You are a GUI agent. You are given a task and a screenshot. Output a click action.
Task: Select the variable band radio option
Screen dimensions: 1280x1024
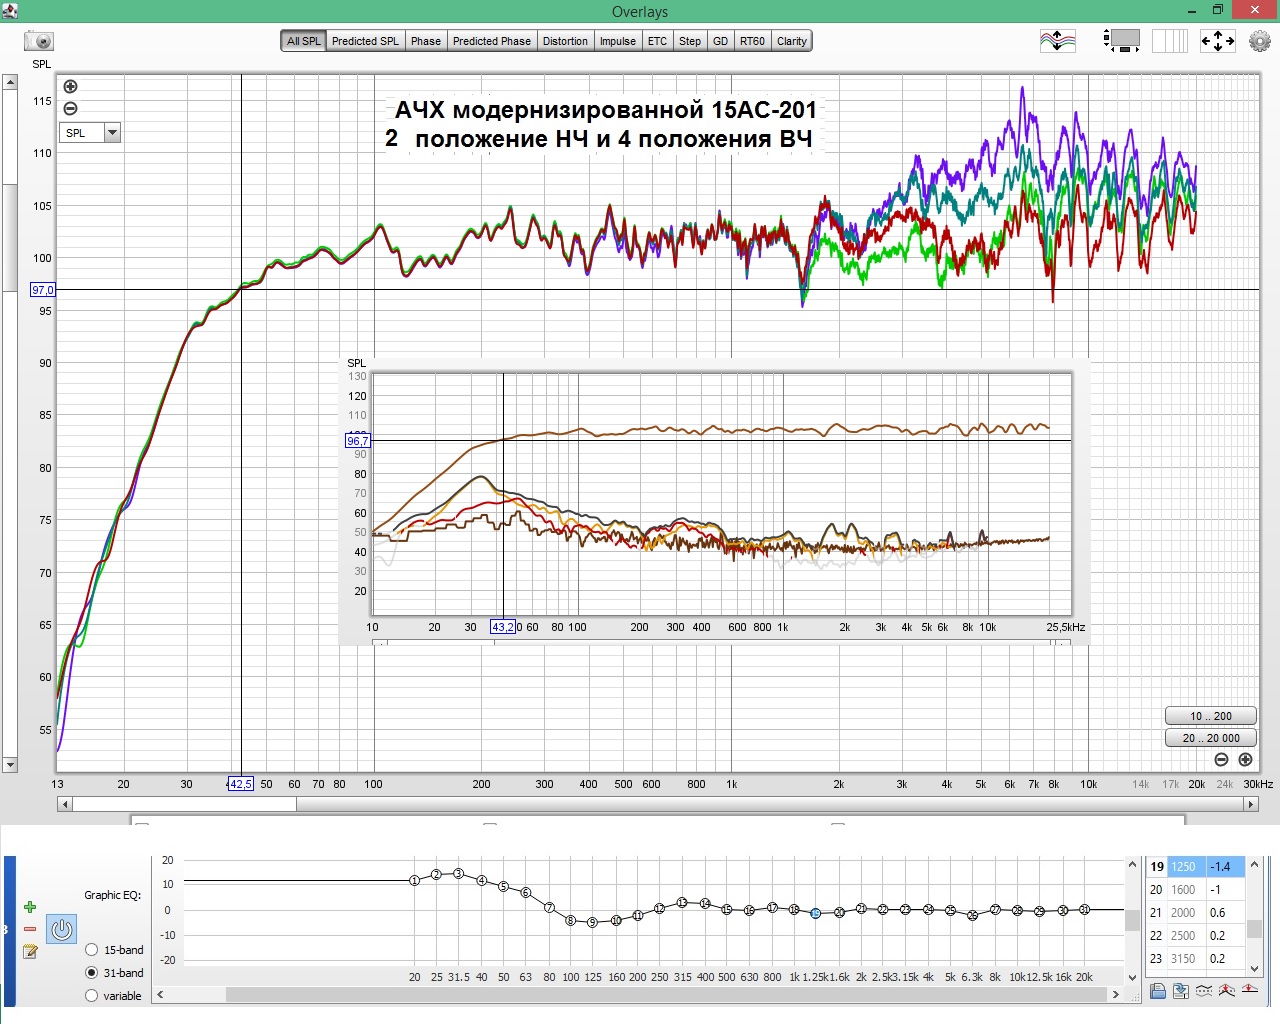[x=92, y=996]
